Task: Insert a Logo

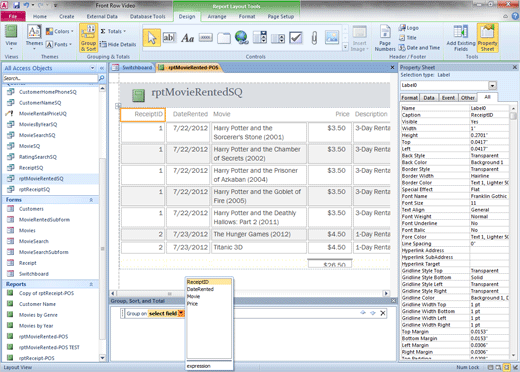Action: click(409, 28)
